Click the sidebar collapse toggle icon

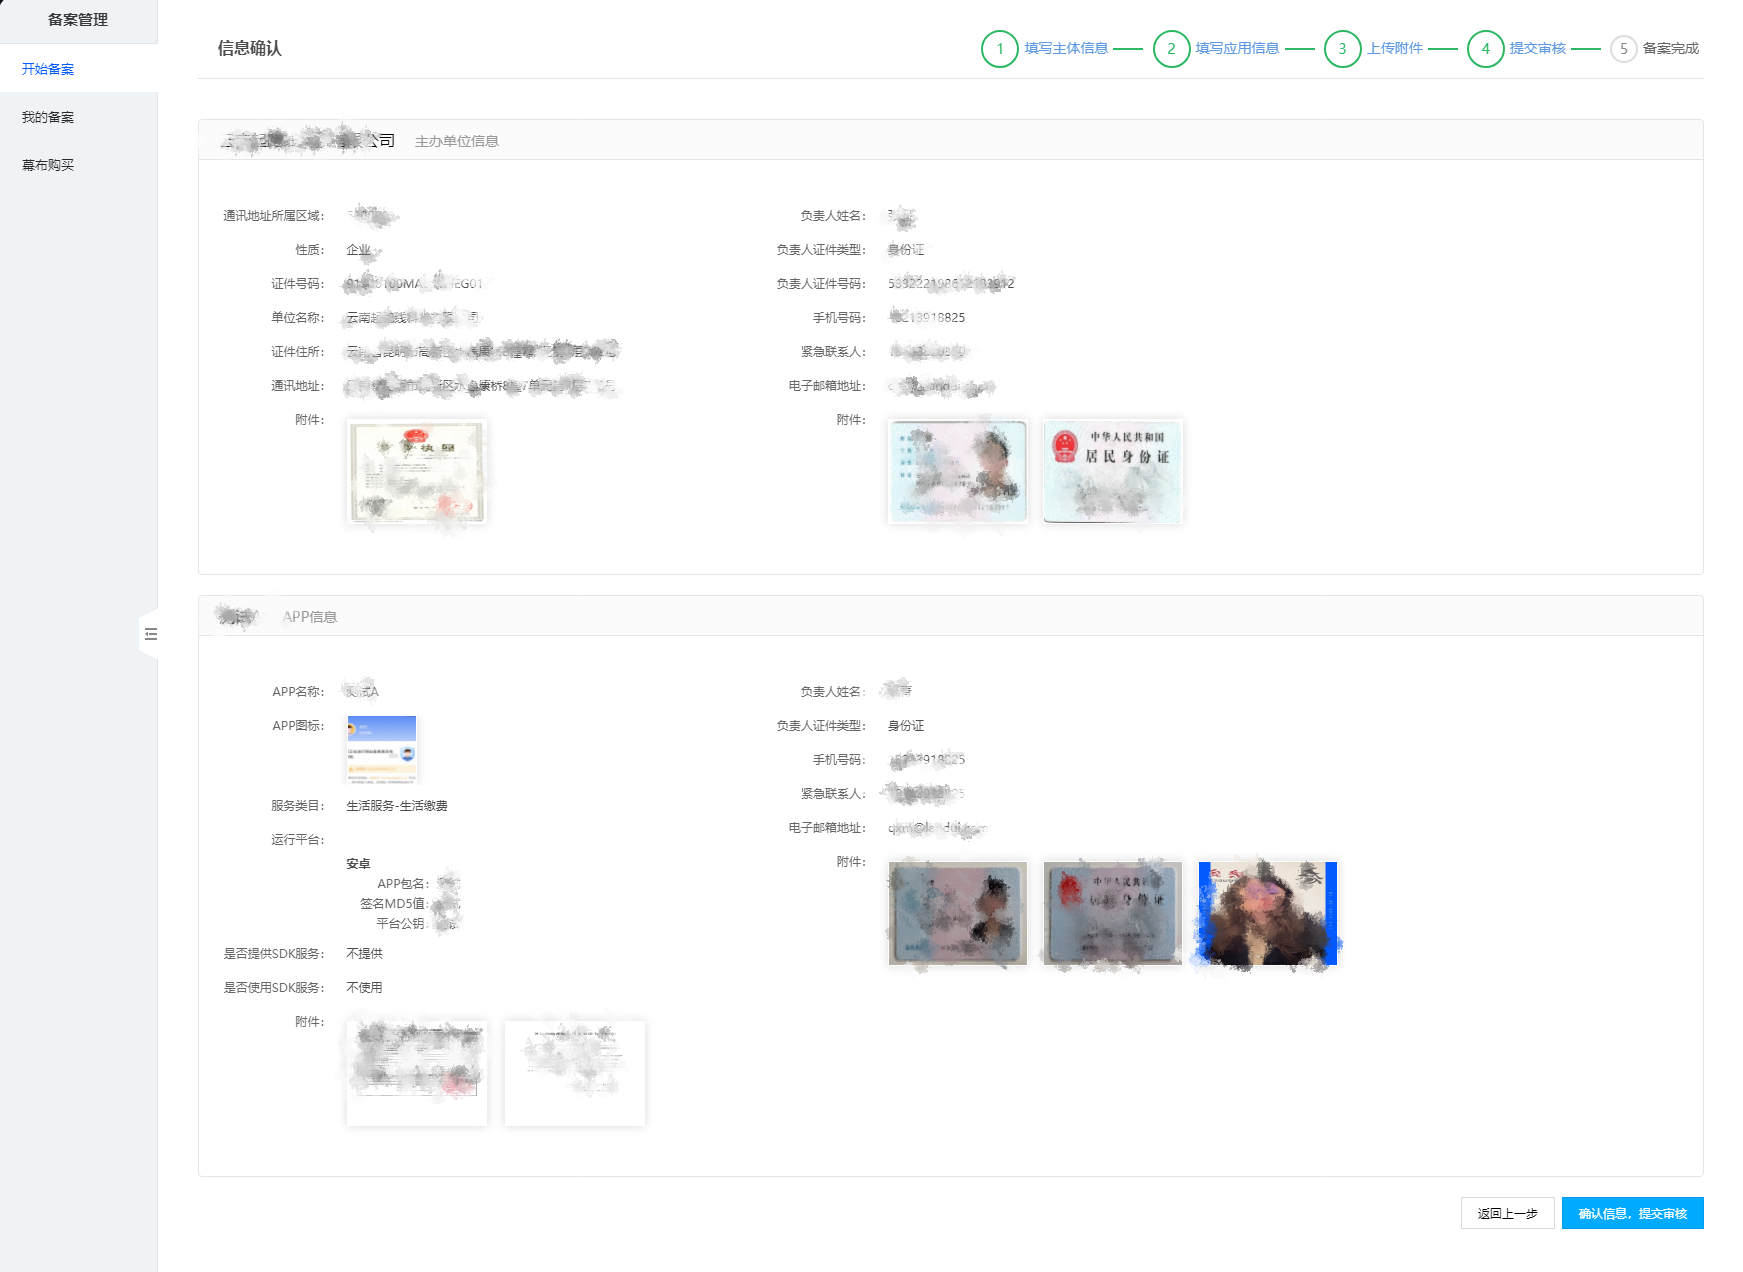[x=151, y=634]
